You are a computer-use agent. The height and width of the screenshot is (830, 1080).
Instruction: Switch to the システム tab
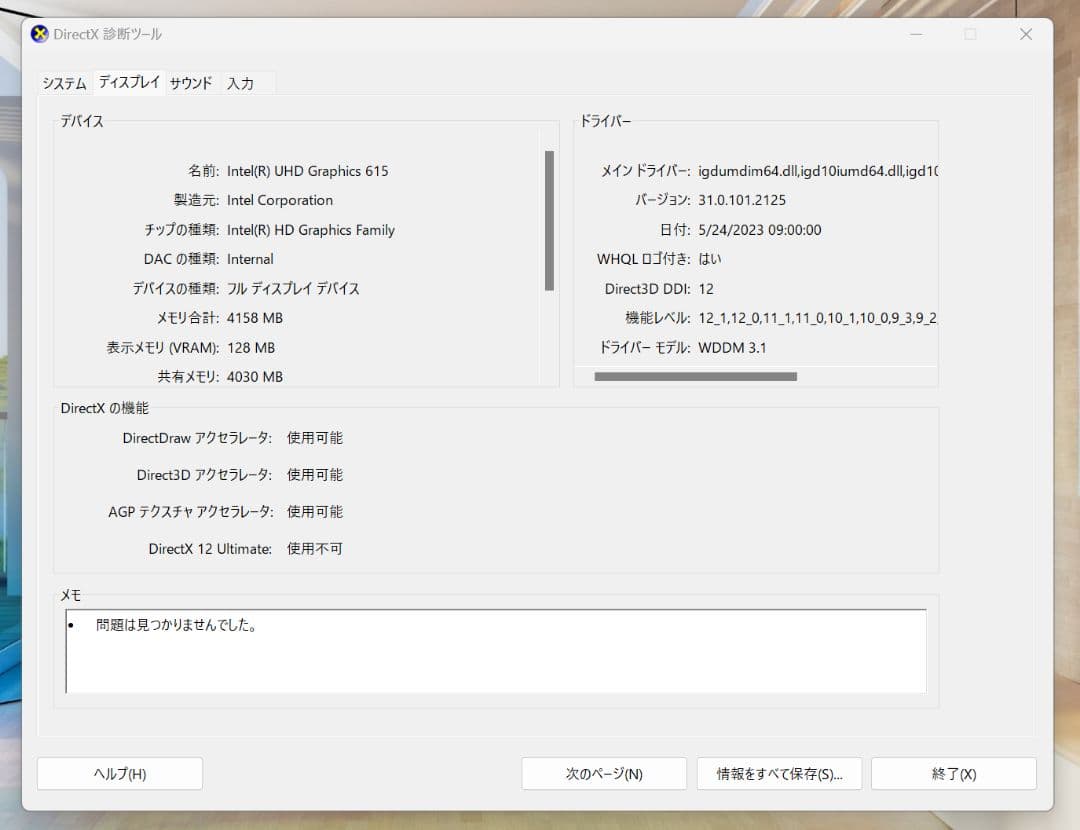click(63, 84)
